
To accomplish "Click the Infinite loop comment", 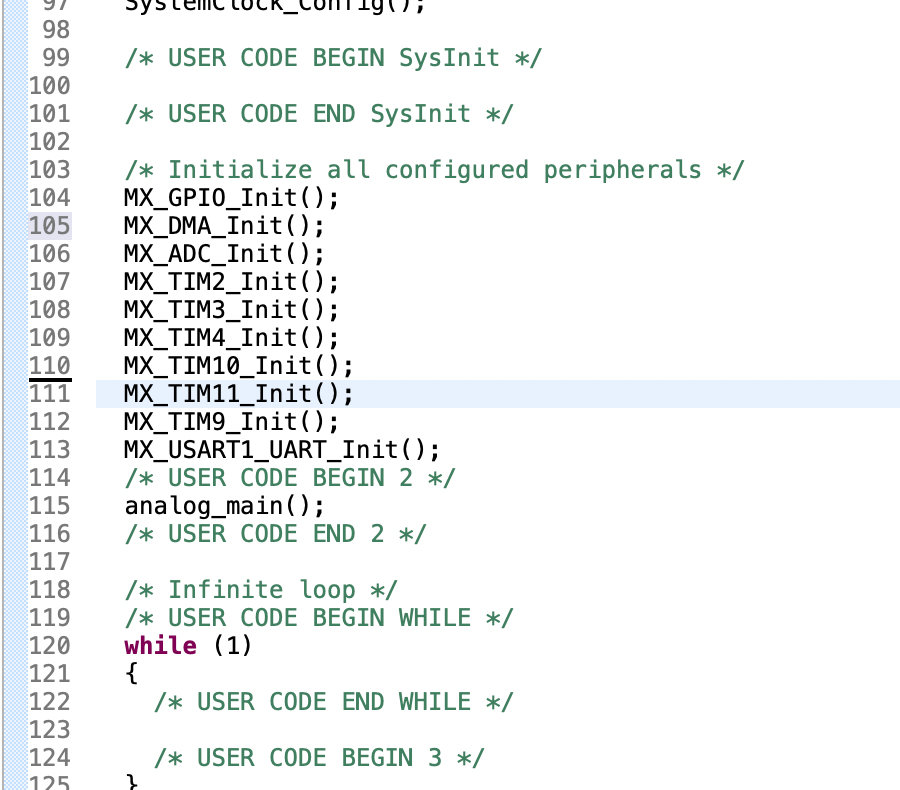I will pyautogui.click(x=261, y=590).
